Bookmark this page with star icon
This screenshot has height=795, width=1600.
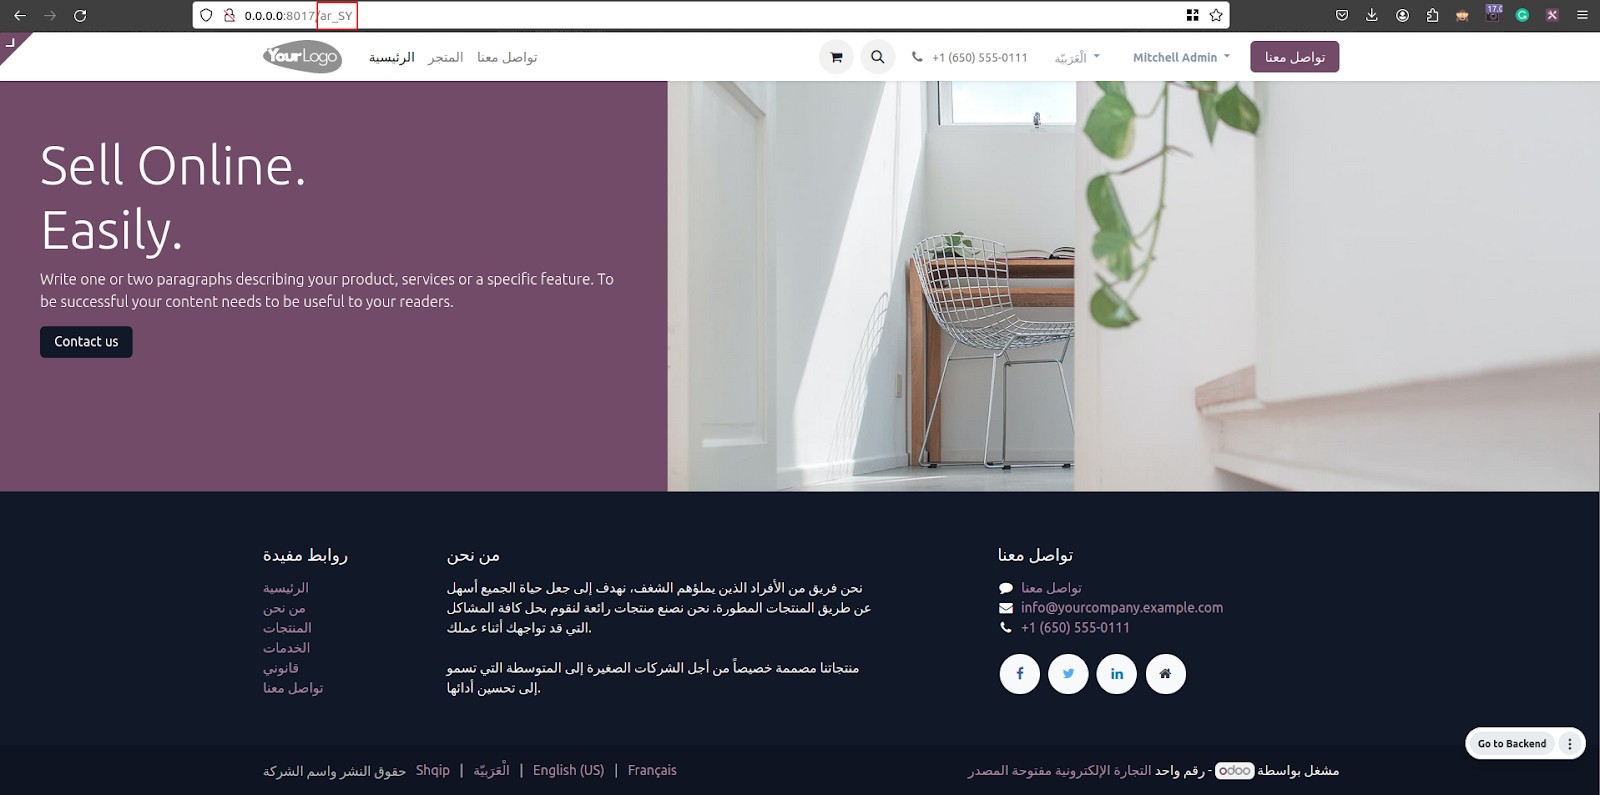tap(1216, 15)
